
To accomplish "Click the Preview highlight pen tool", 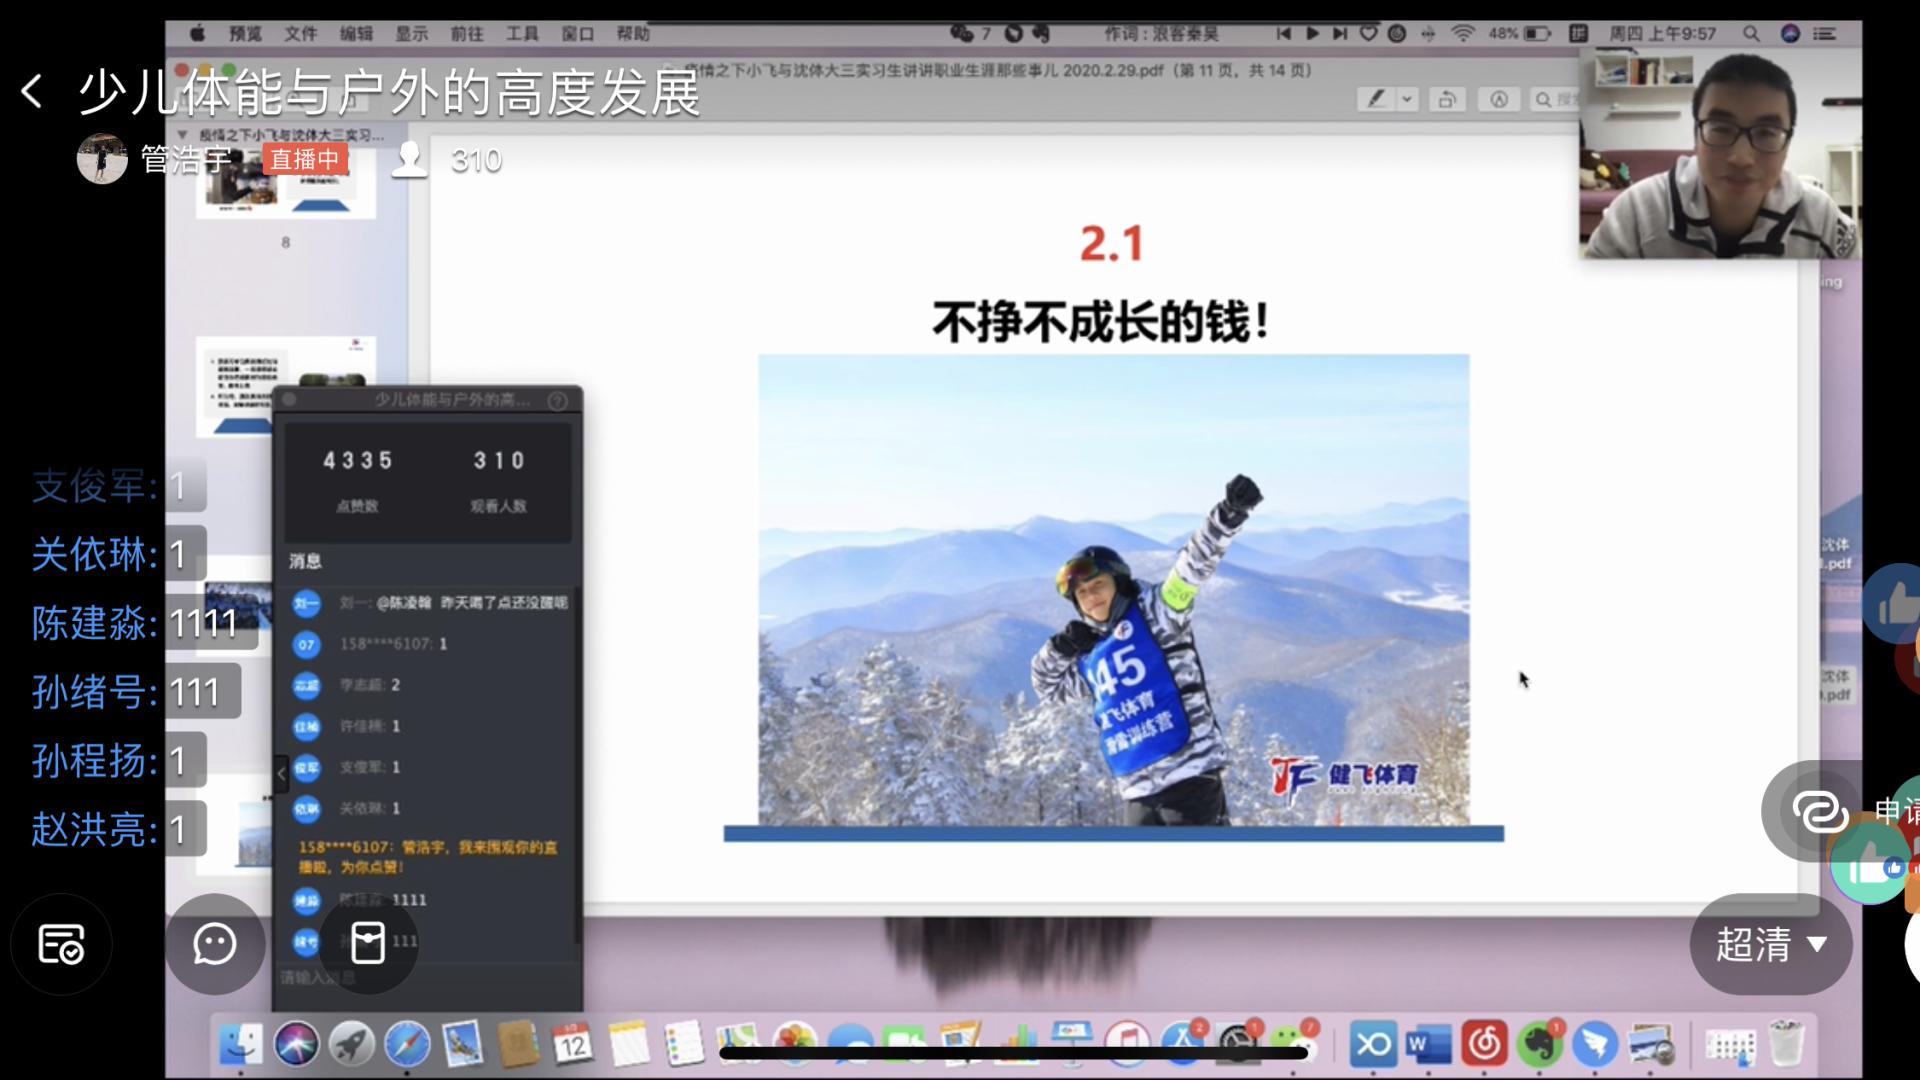I will 1376,99.
